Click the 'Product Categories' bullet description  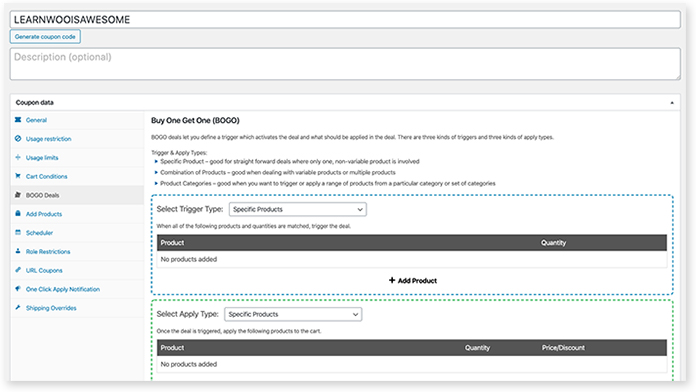[x=328, y=183]
